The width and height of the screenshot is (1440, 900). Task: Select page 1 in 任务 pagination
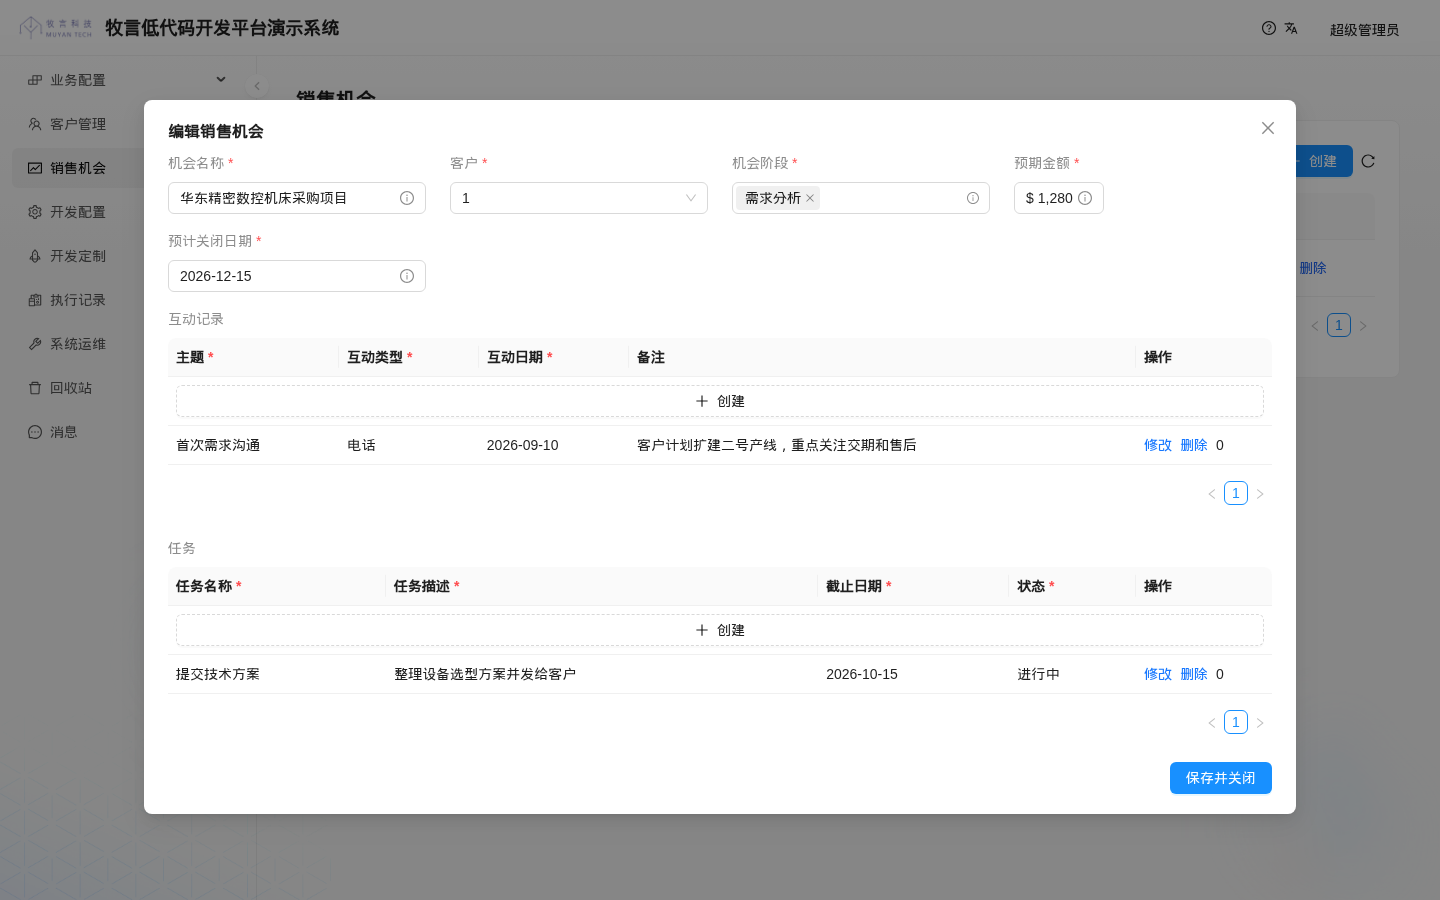click(1236, 722)
